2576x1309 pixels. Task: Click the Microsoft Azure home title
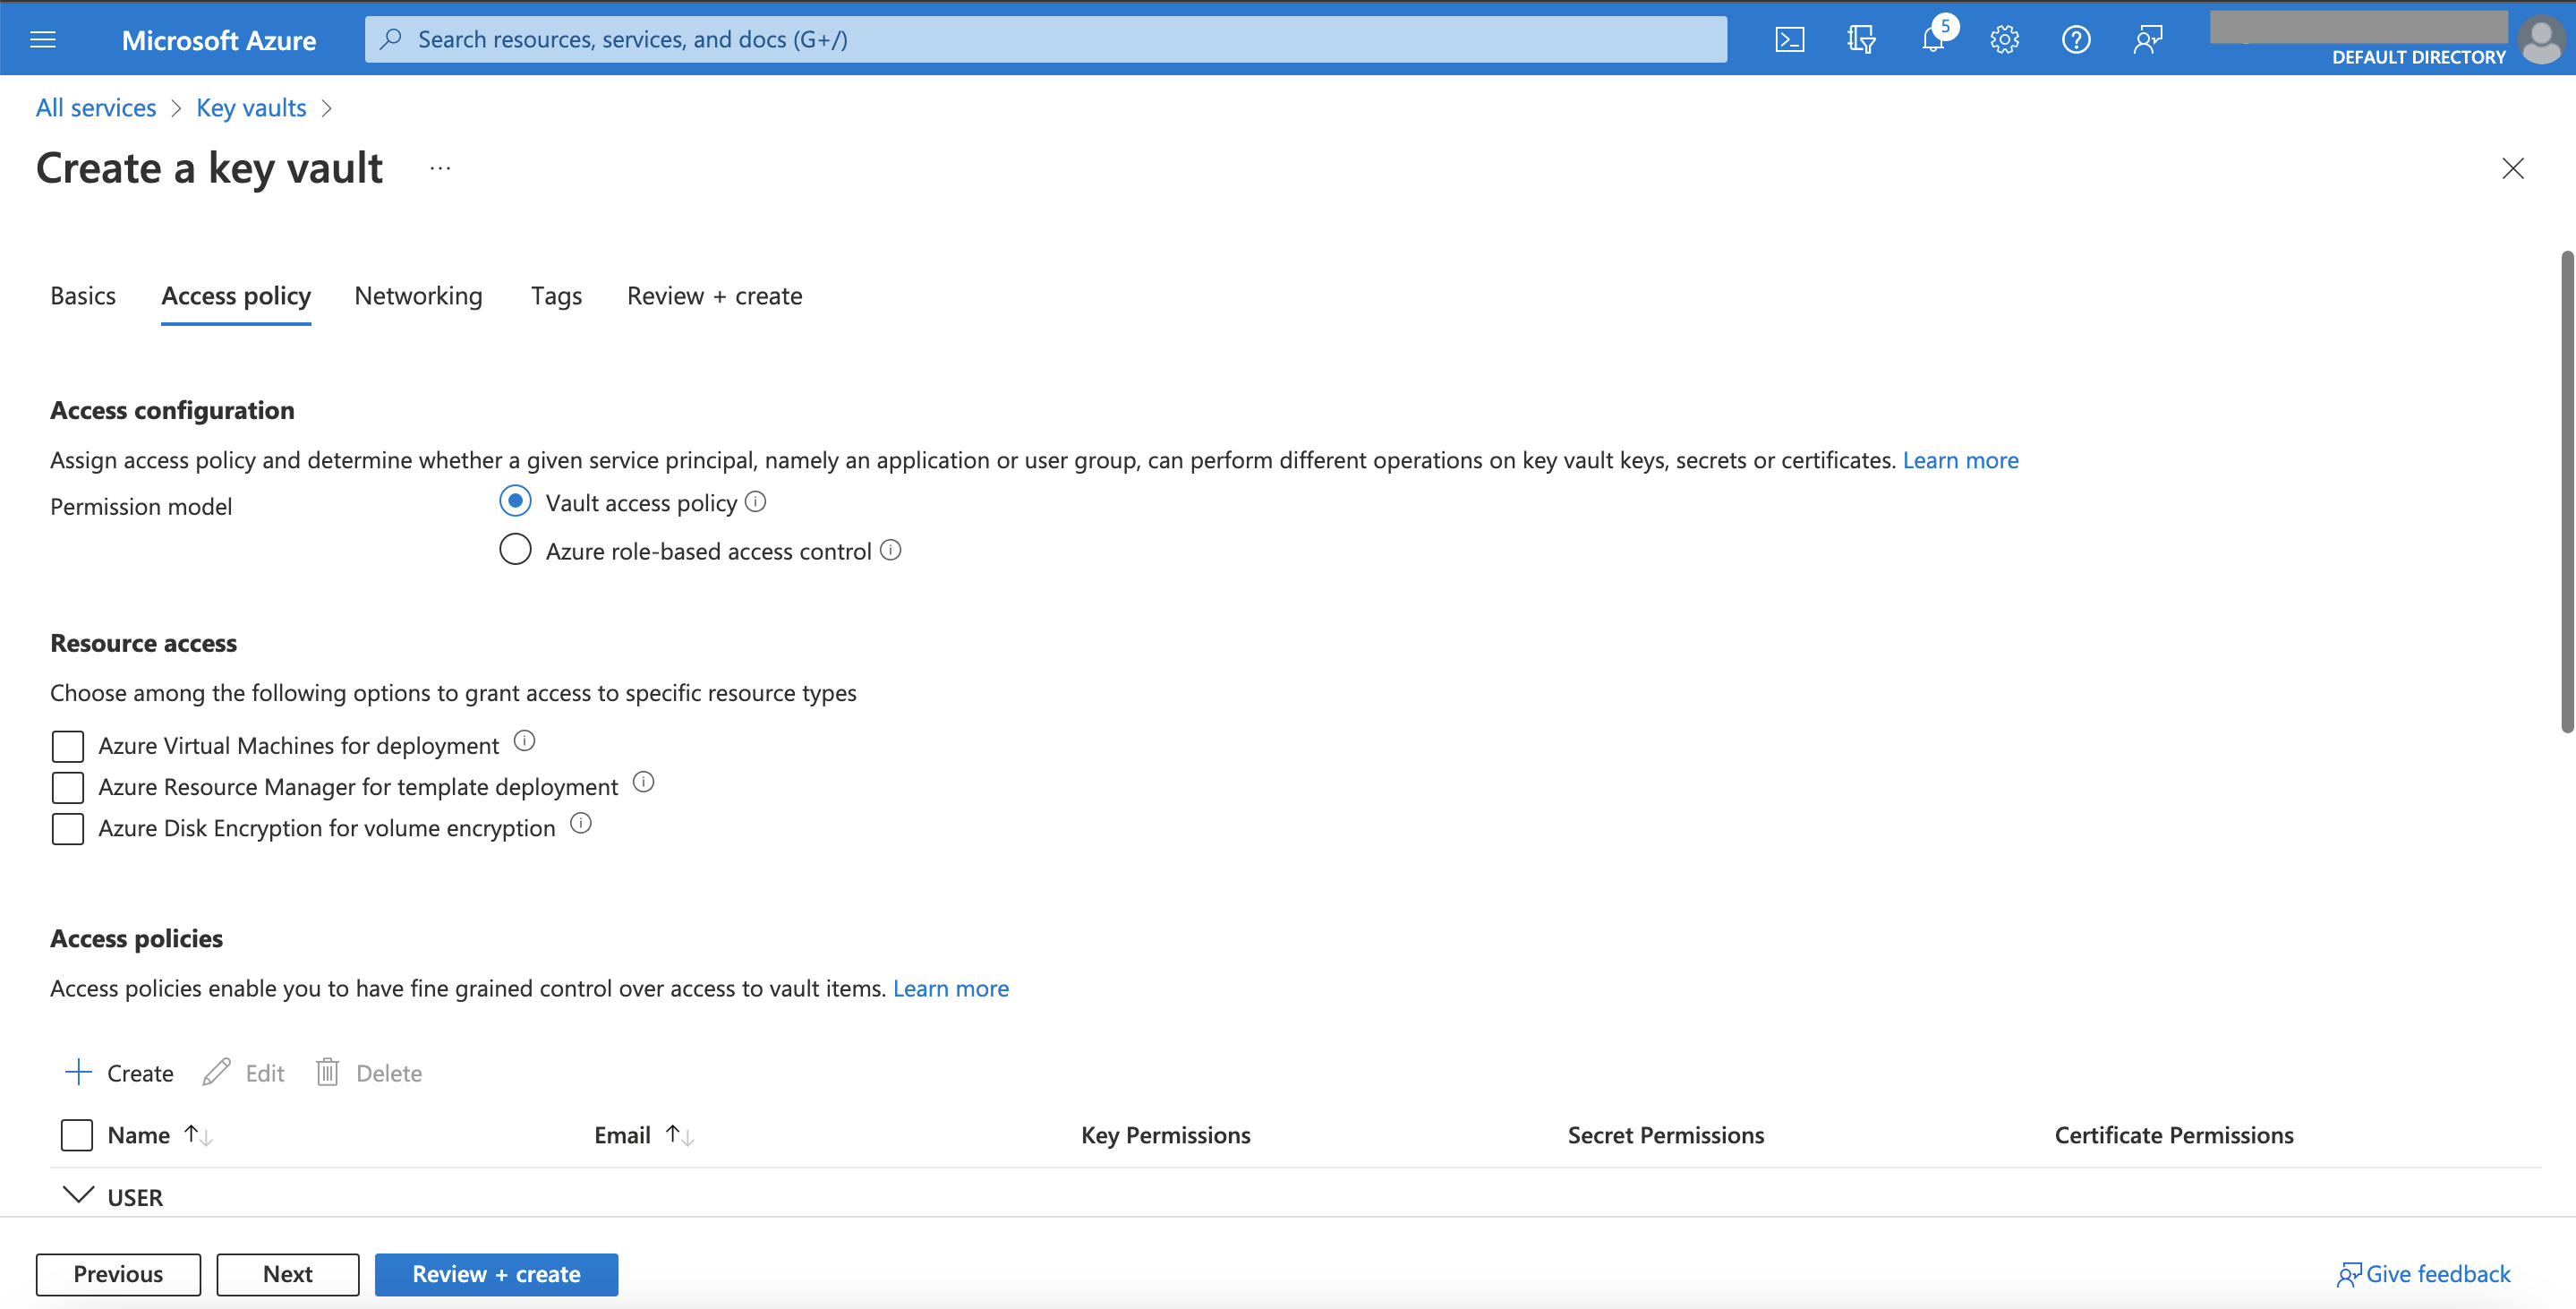[219, 40]
